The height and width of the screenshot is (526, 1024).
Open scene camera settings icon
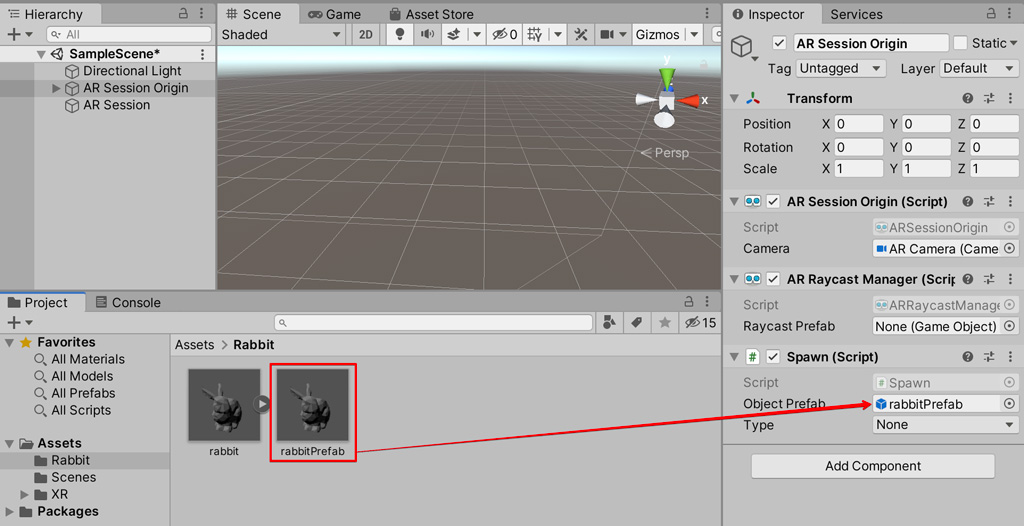[x=607, y=35]
